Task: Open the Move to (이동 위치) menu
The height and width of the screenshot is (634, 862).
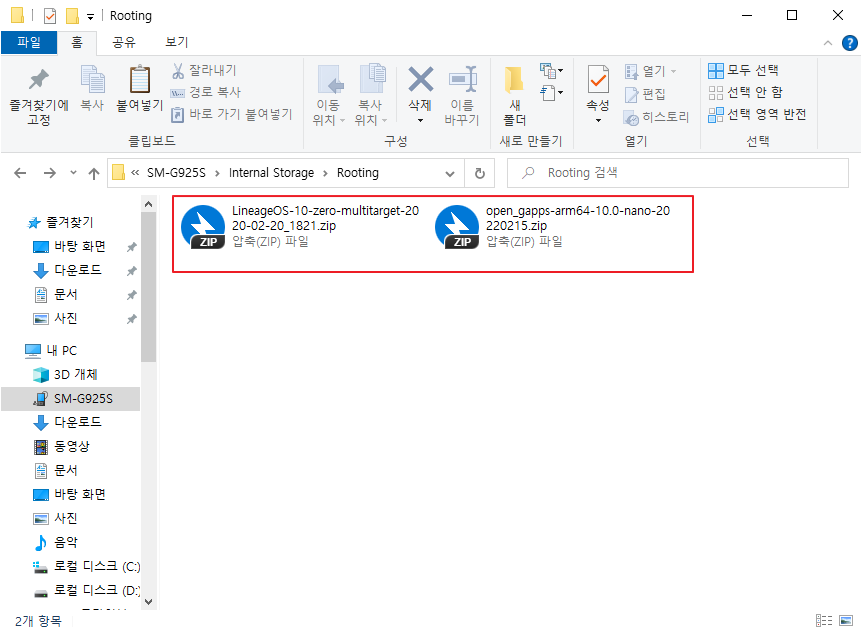Action: point(329,95)
